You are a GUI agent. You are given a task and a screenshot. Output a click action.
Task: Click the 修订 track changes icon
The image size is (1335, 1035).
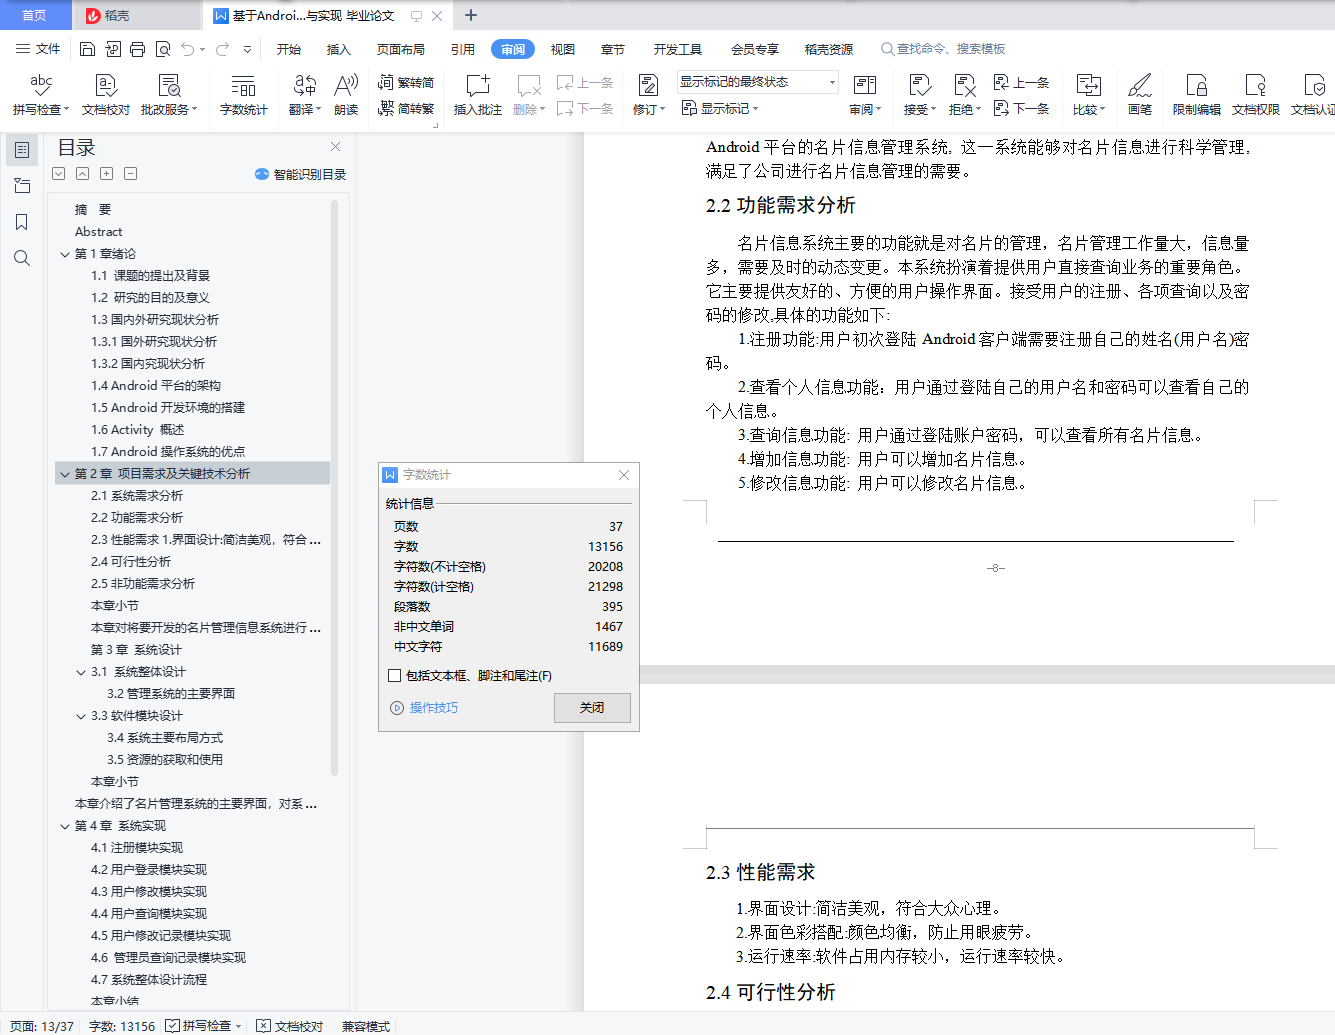[x=648, y=85]
